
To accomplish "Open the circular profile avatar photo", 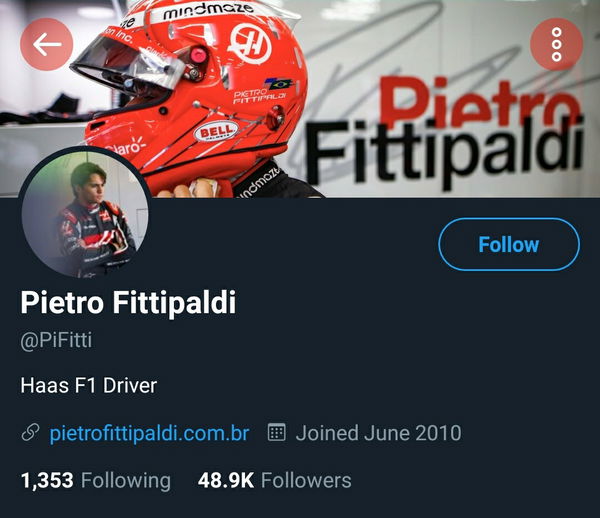I will pos(85,213).
